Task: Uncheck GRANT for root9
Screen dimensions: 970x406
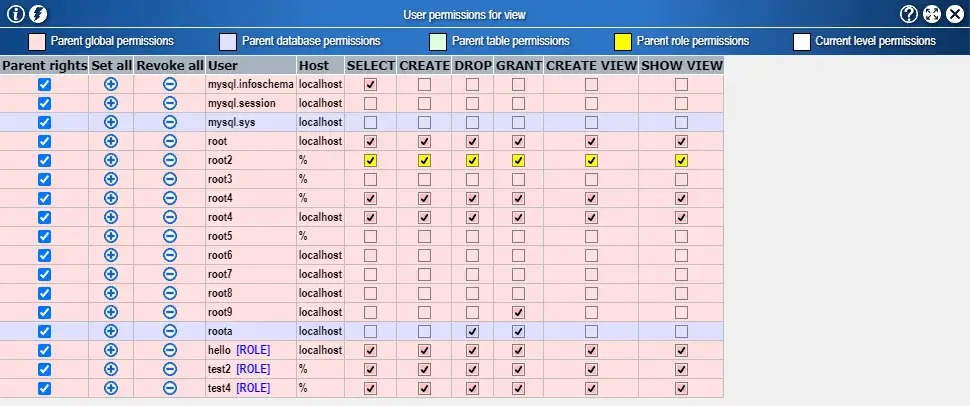Action: (518, 313)
